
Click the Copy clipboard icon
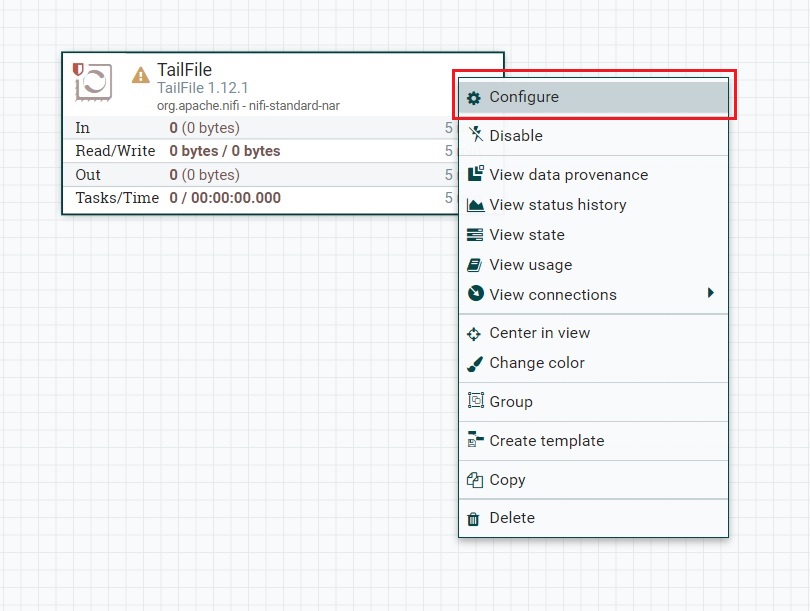pos(475,480)
